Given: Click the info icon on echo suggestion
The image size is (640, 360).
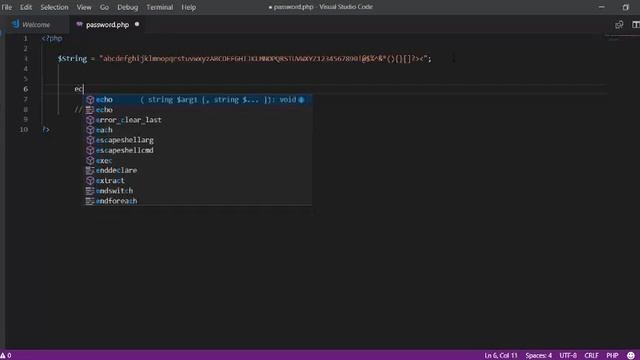Looking at the screenshot, I should click(x=301, y=100).
